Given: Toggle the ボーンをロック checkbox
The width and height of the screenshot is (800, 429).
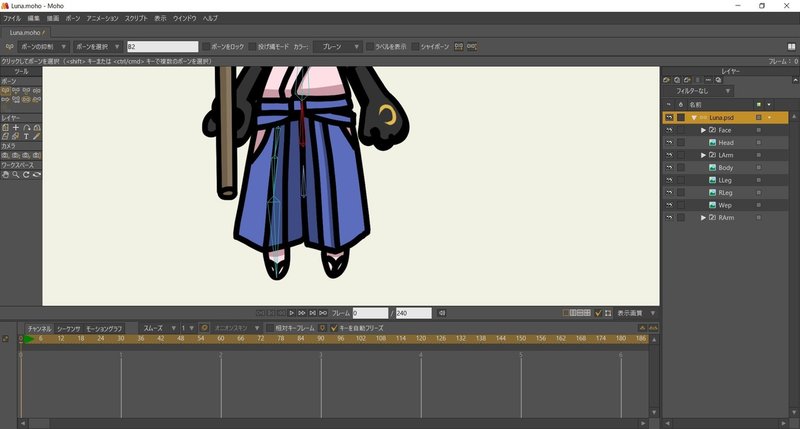Looking at the screenshot, I should click(206, 46).
